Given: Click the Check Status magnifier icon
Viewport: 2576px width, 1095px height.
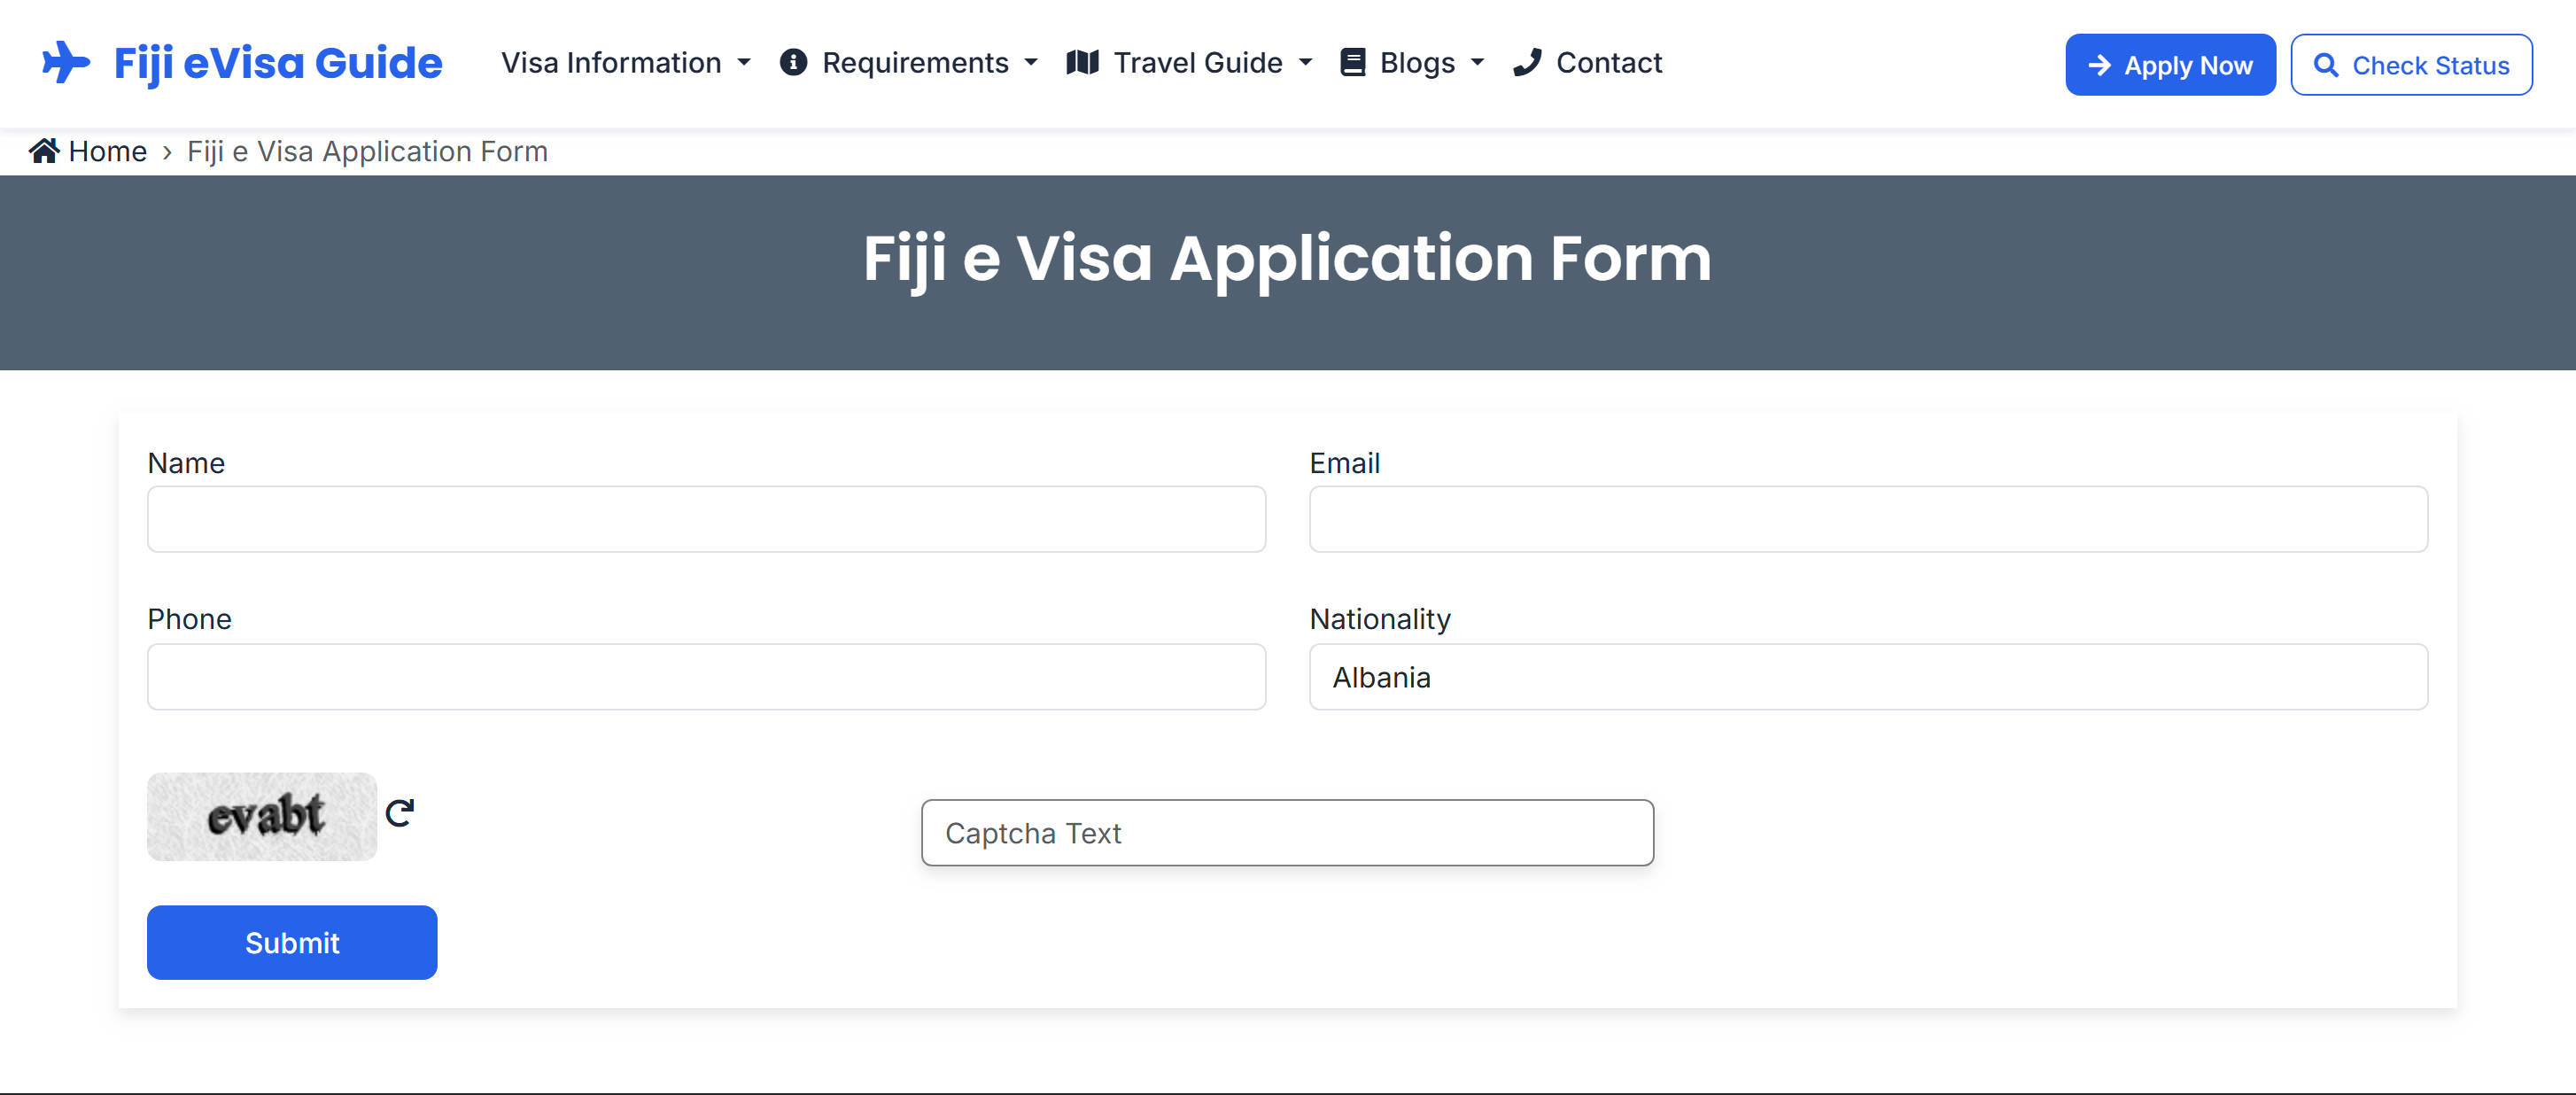Looking at the screenshot, I should (2326, 66).
